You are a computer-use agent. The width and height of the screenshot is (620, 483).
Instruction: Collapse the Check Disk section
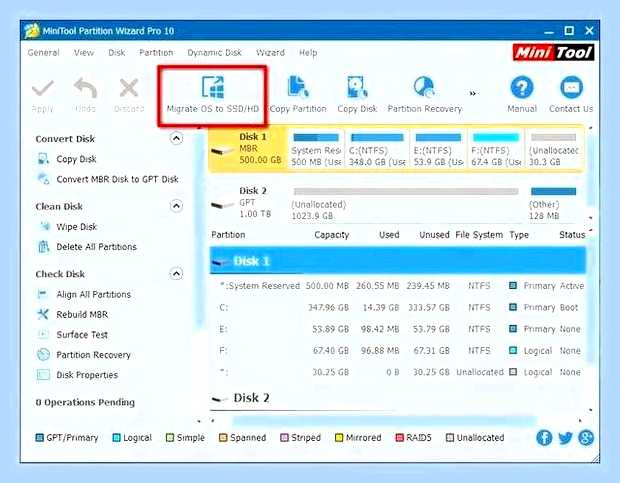(176, 274)
